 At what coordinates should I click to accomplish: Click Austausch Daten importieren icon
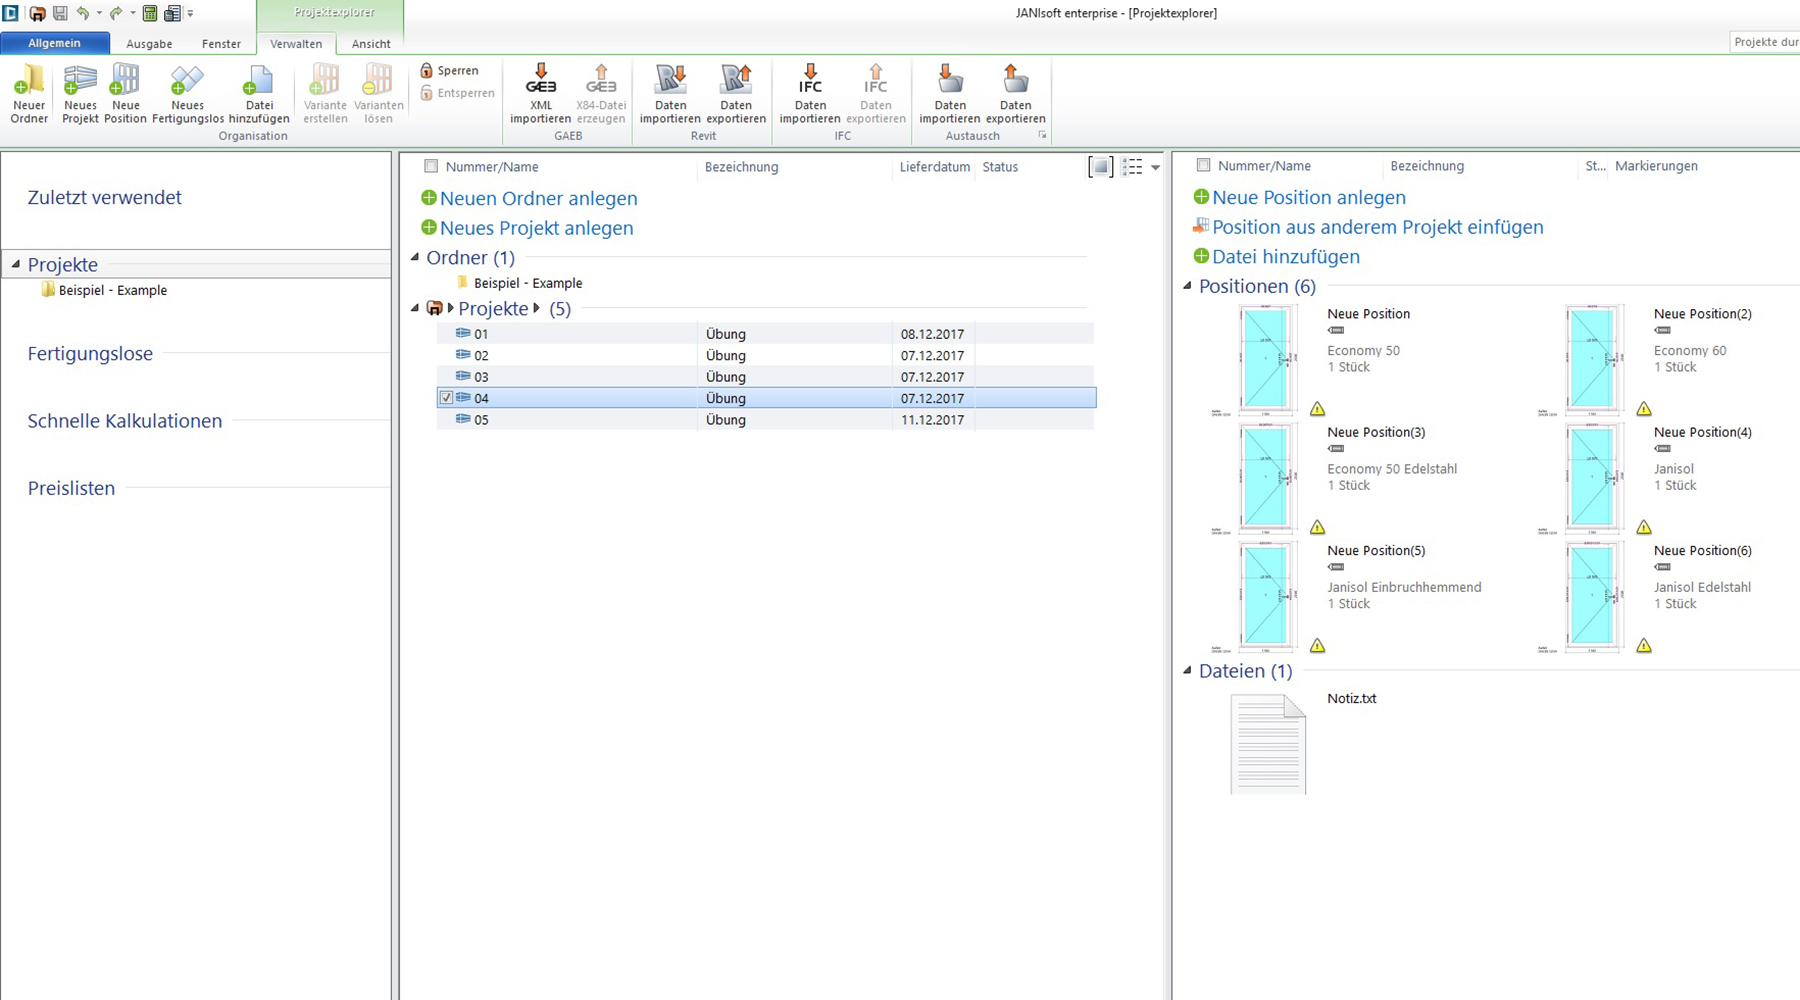(950, 80)
